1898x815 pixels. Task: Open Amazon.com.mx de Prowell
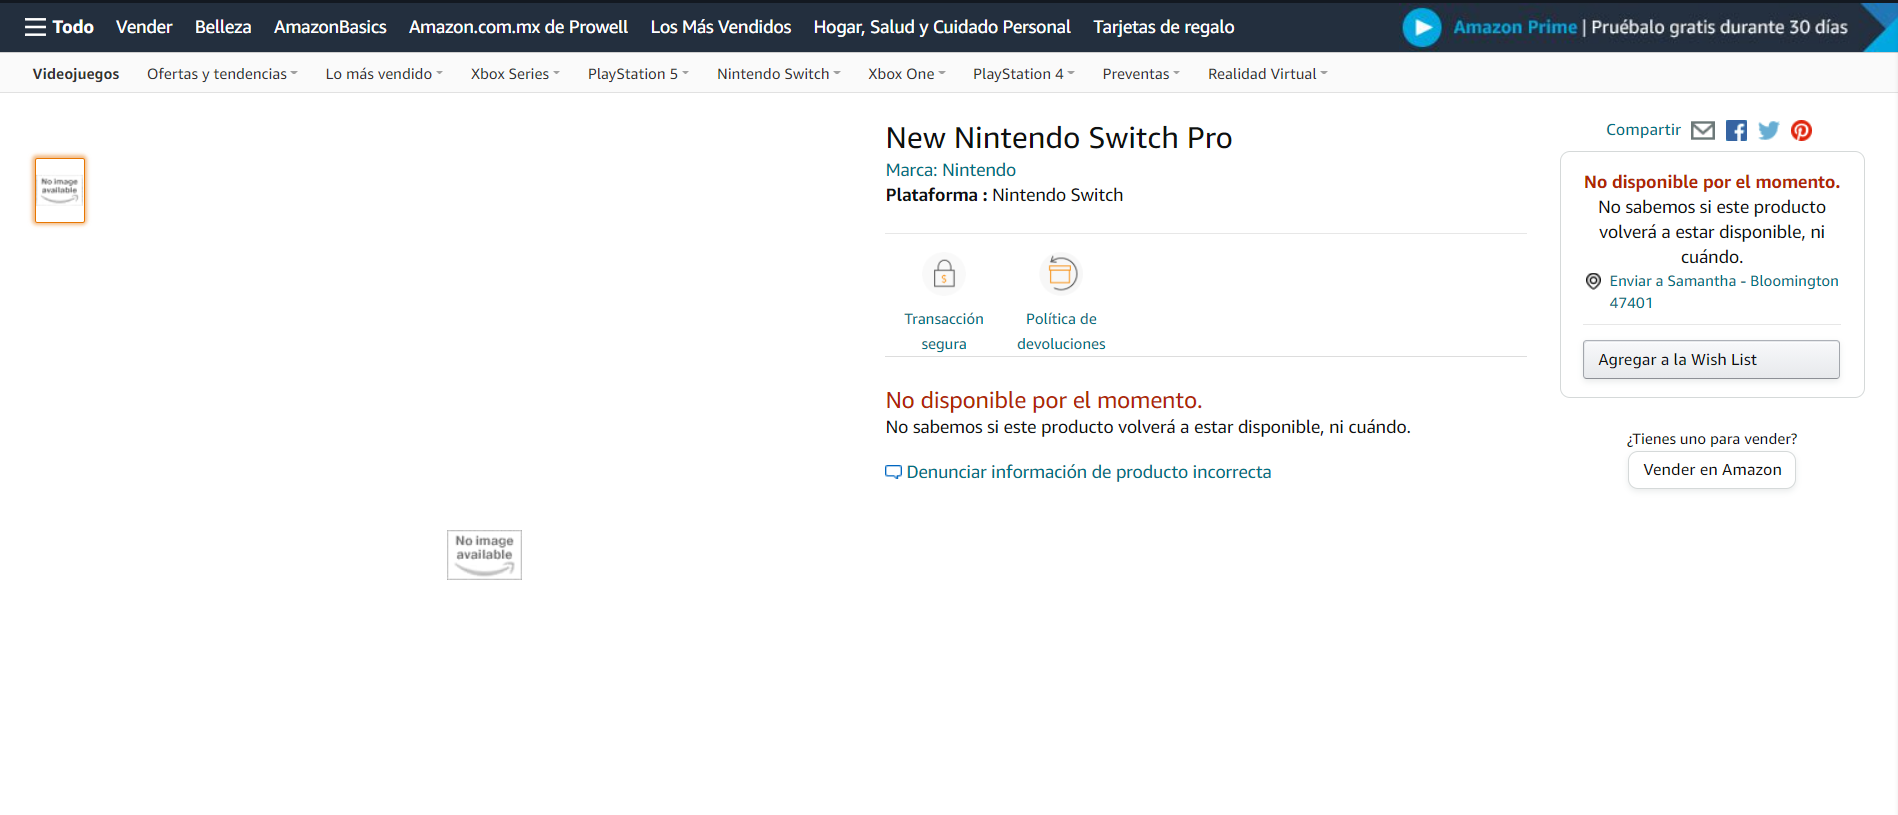click(x=518, y=27)
